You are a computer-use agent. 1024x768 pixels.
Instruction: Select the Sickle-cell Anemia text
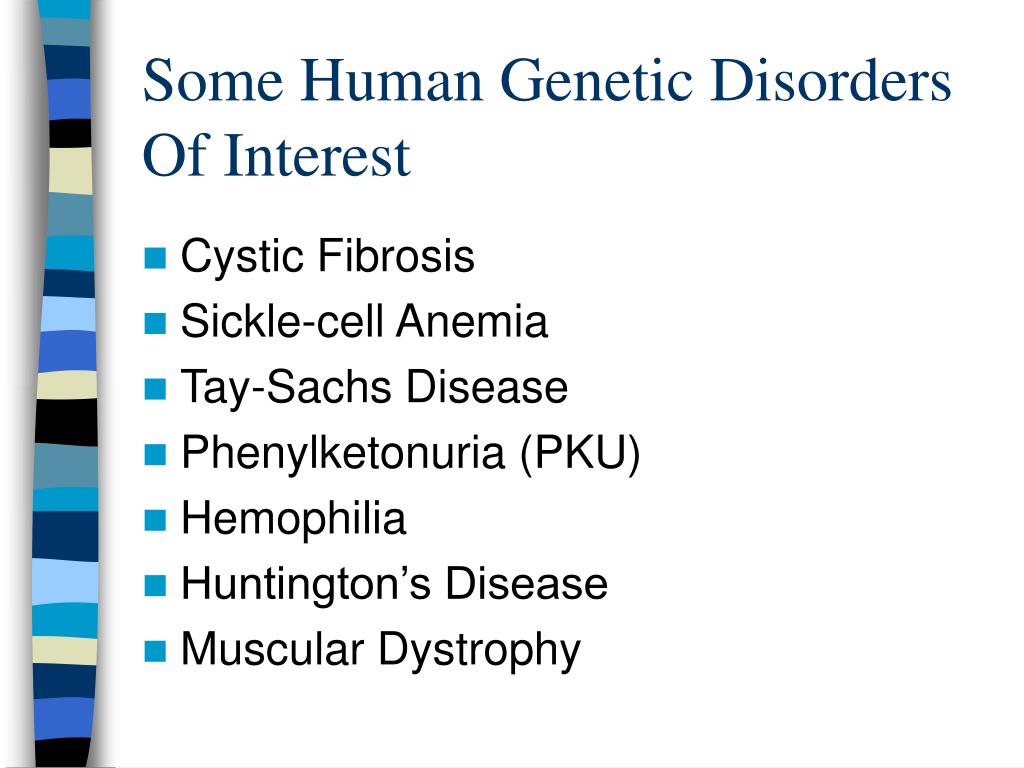364,321
